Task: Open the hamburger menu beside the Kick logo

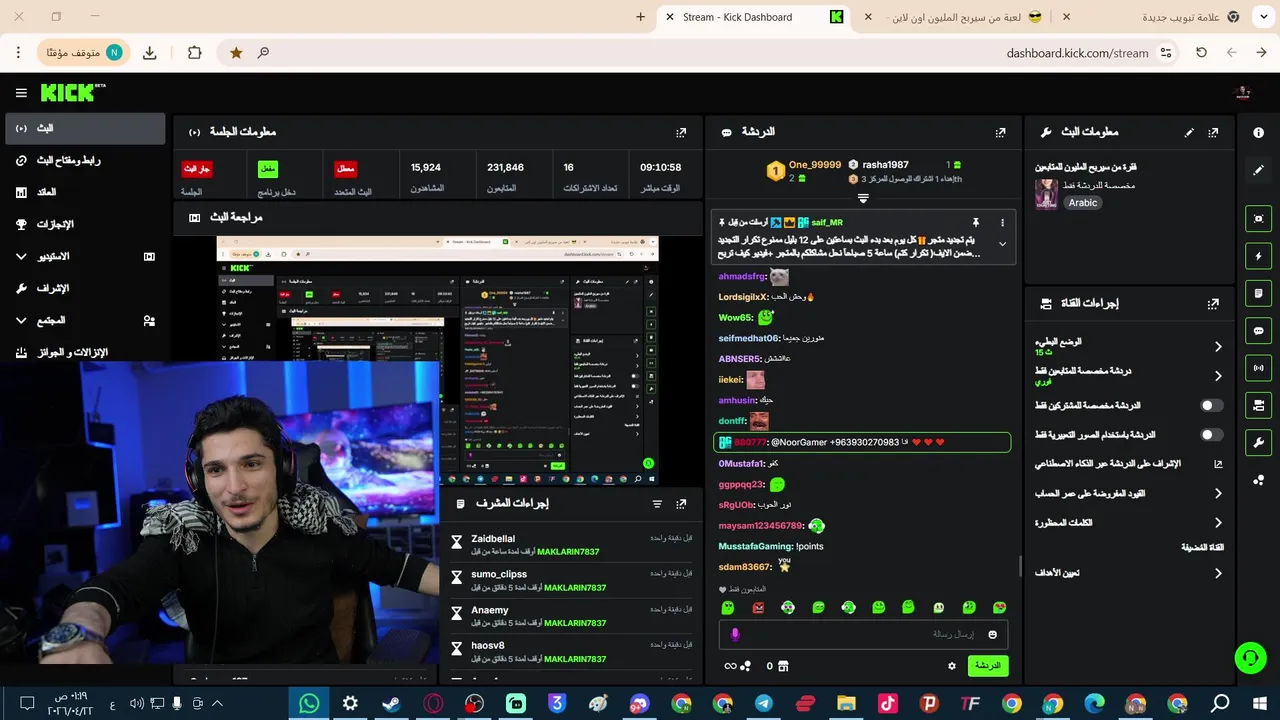Action: click(21, 93)
